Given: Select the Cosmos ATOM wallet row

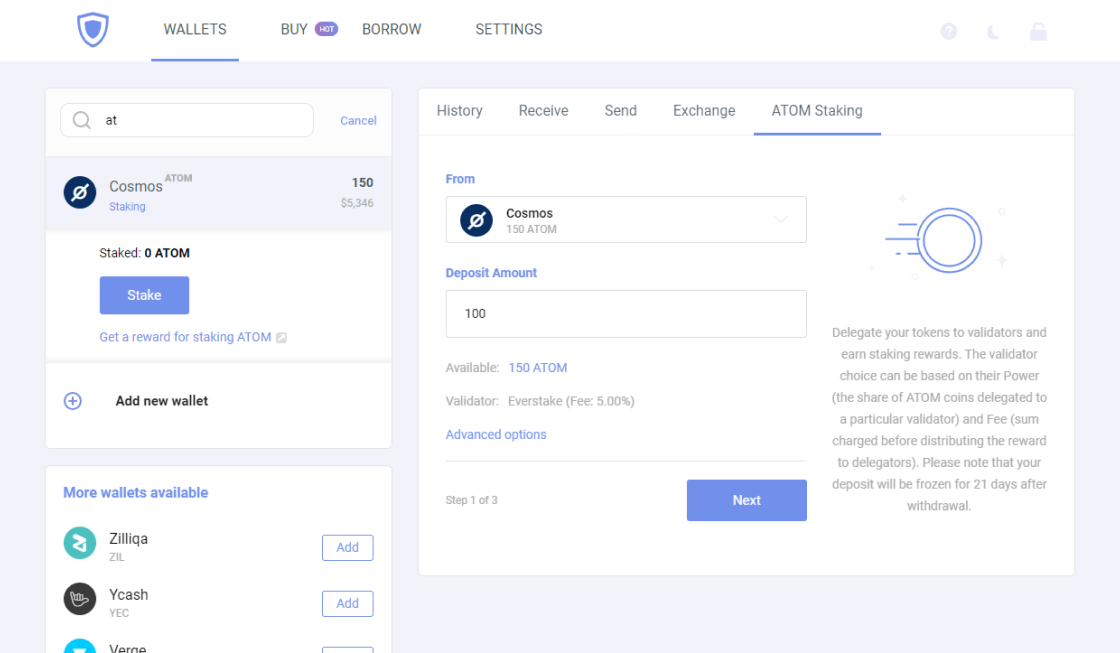Looking at the screenshot, I should point(219,193).
